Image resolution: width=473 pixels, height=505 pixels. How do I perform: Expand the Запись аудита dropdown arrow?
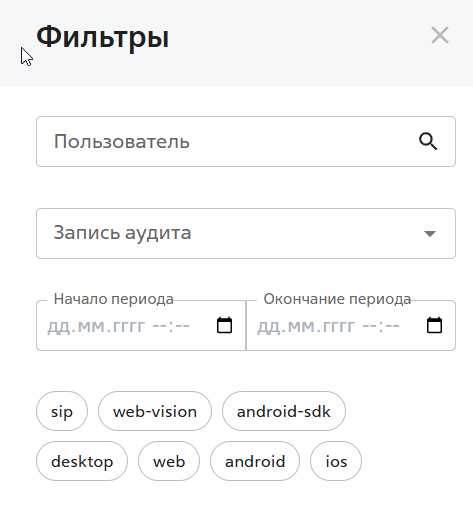pyautogui.click(x=430, y=234)
